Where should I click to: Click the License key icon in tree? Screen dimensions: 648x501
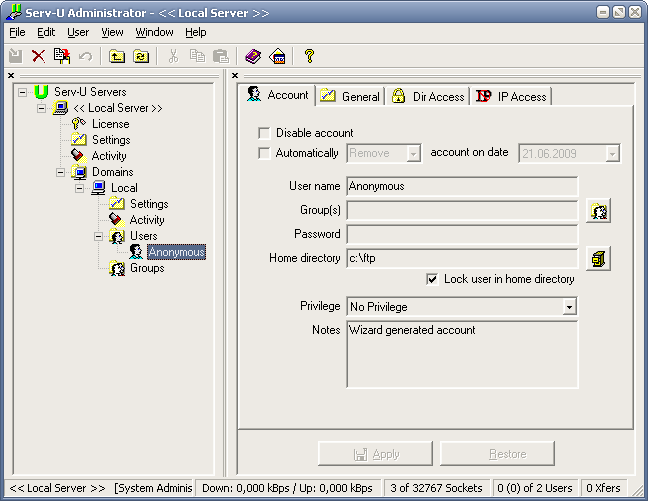(x=79, y=124)
